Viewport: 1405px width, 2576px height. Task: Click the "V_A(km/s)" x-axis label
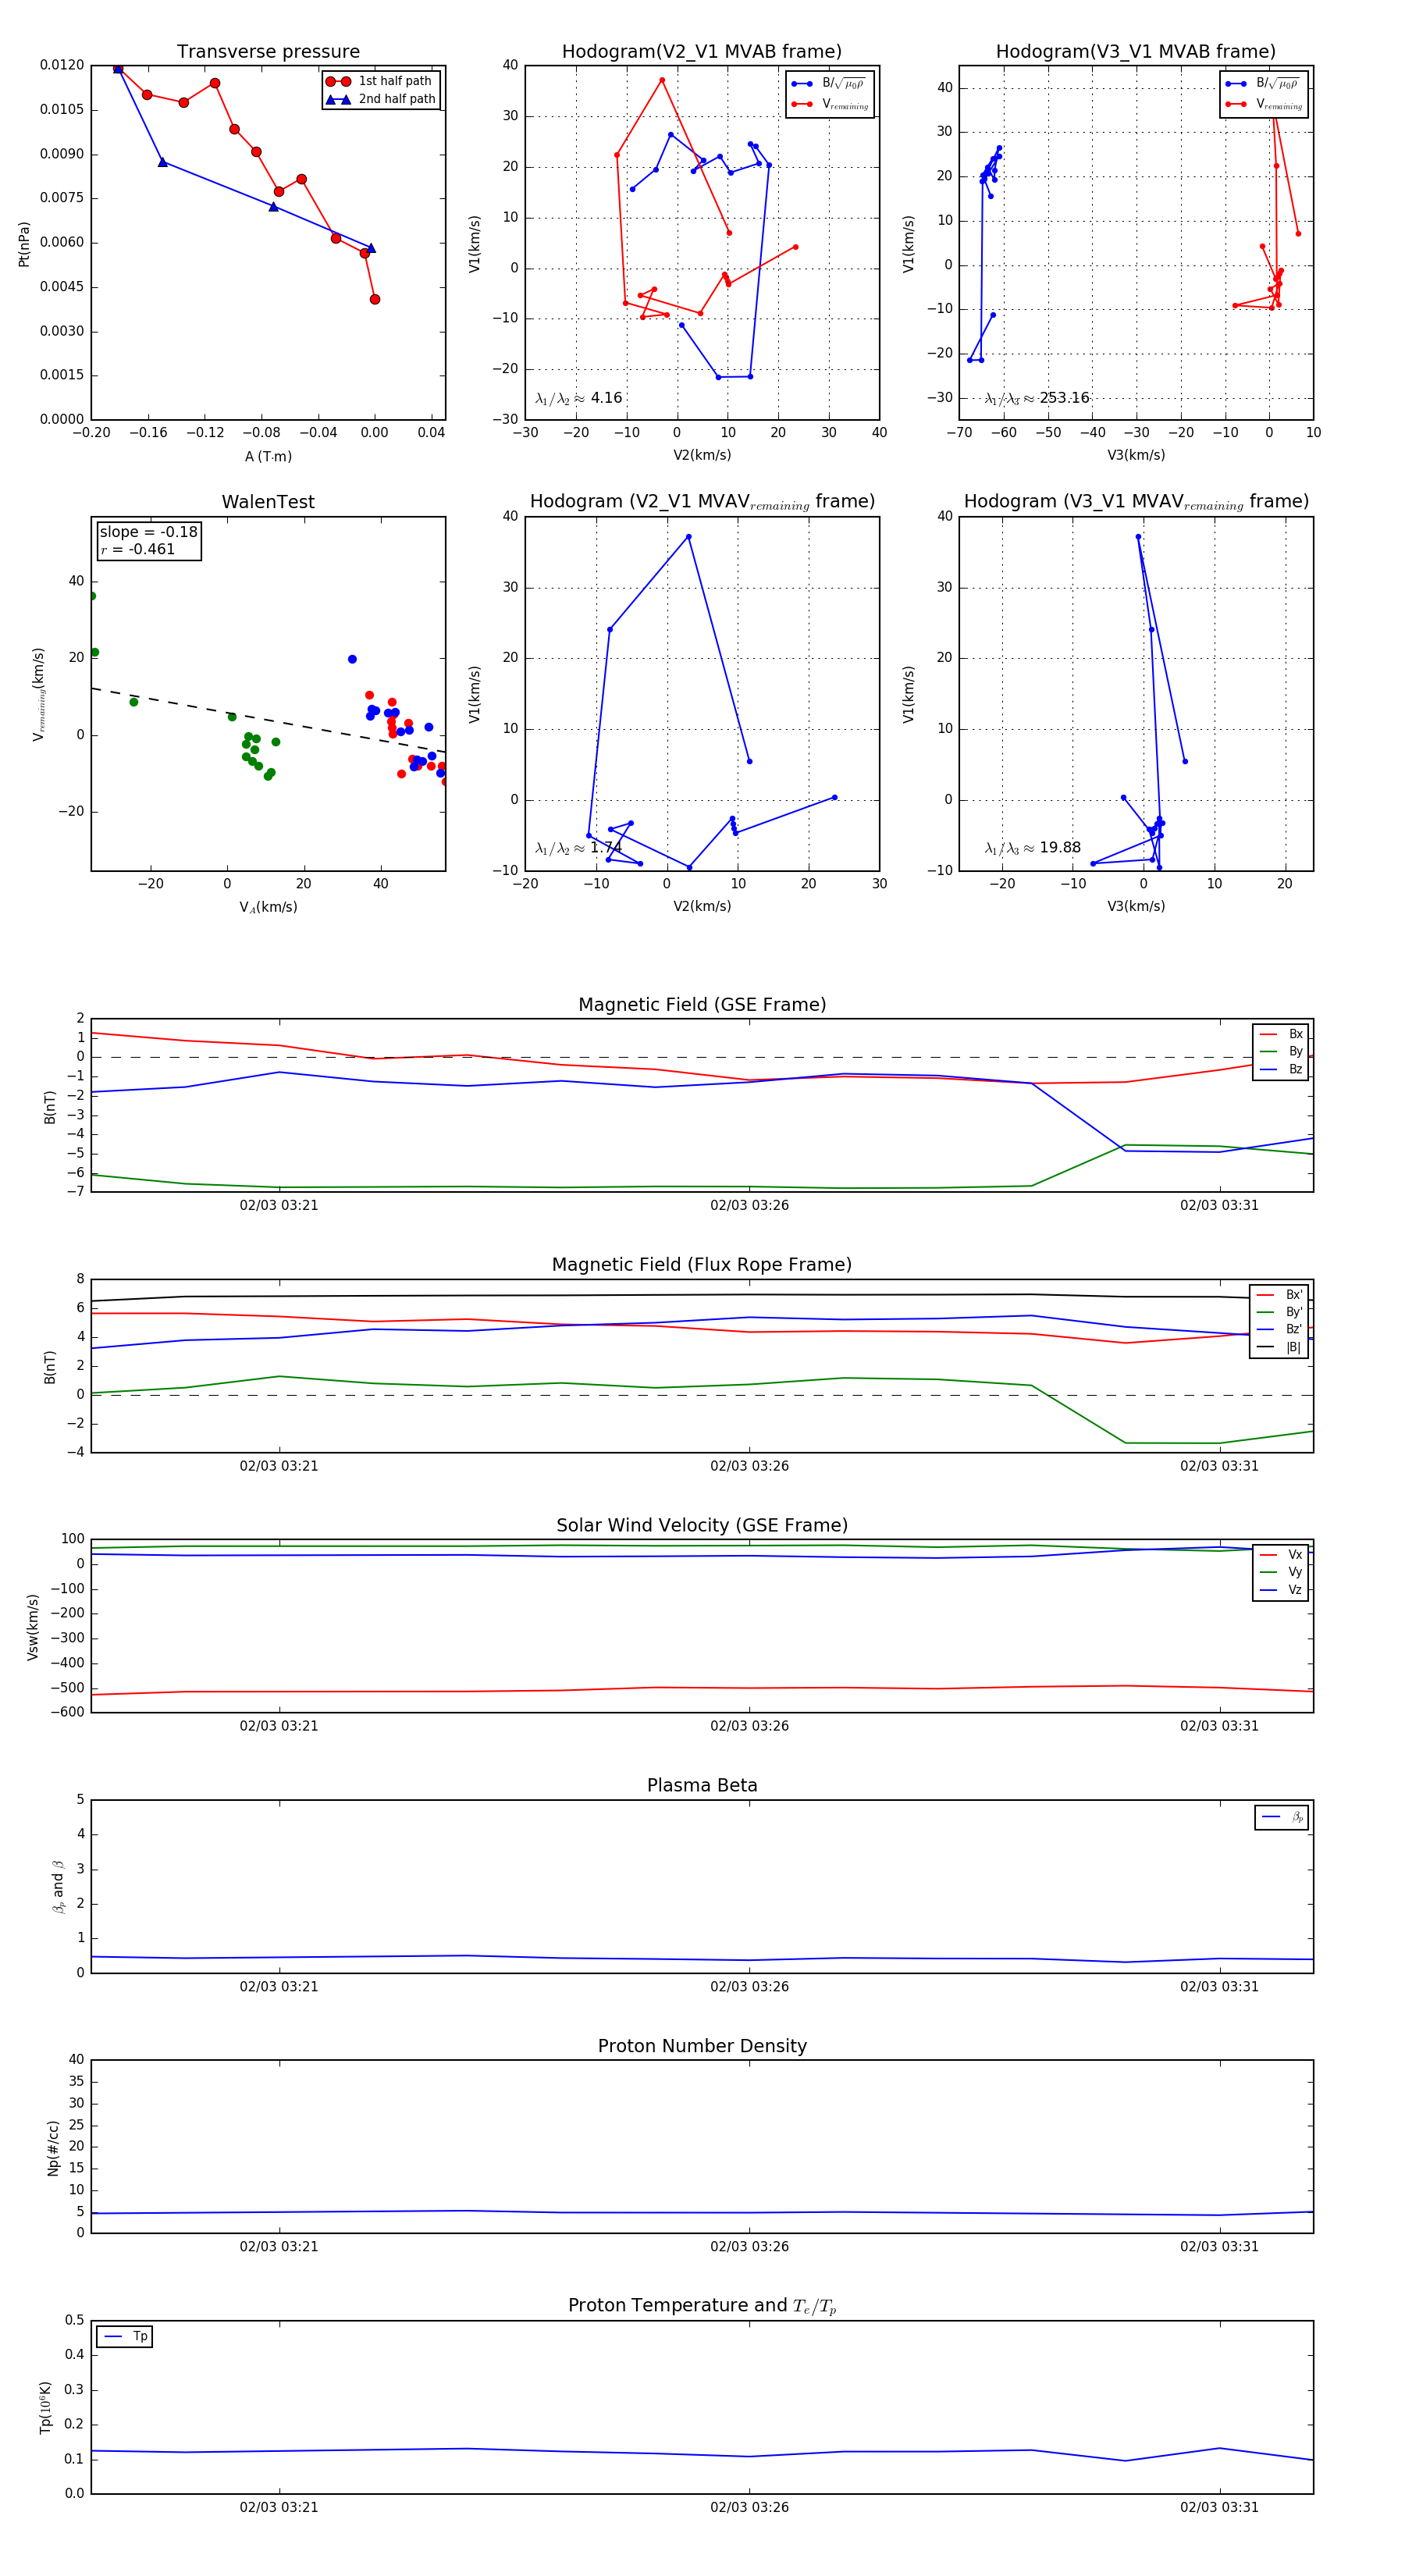[268, 907]
